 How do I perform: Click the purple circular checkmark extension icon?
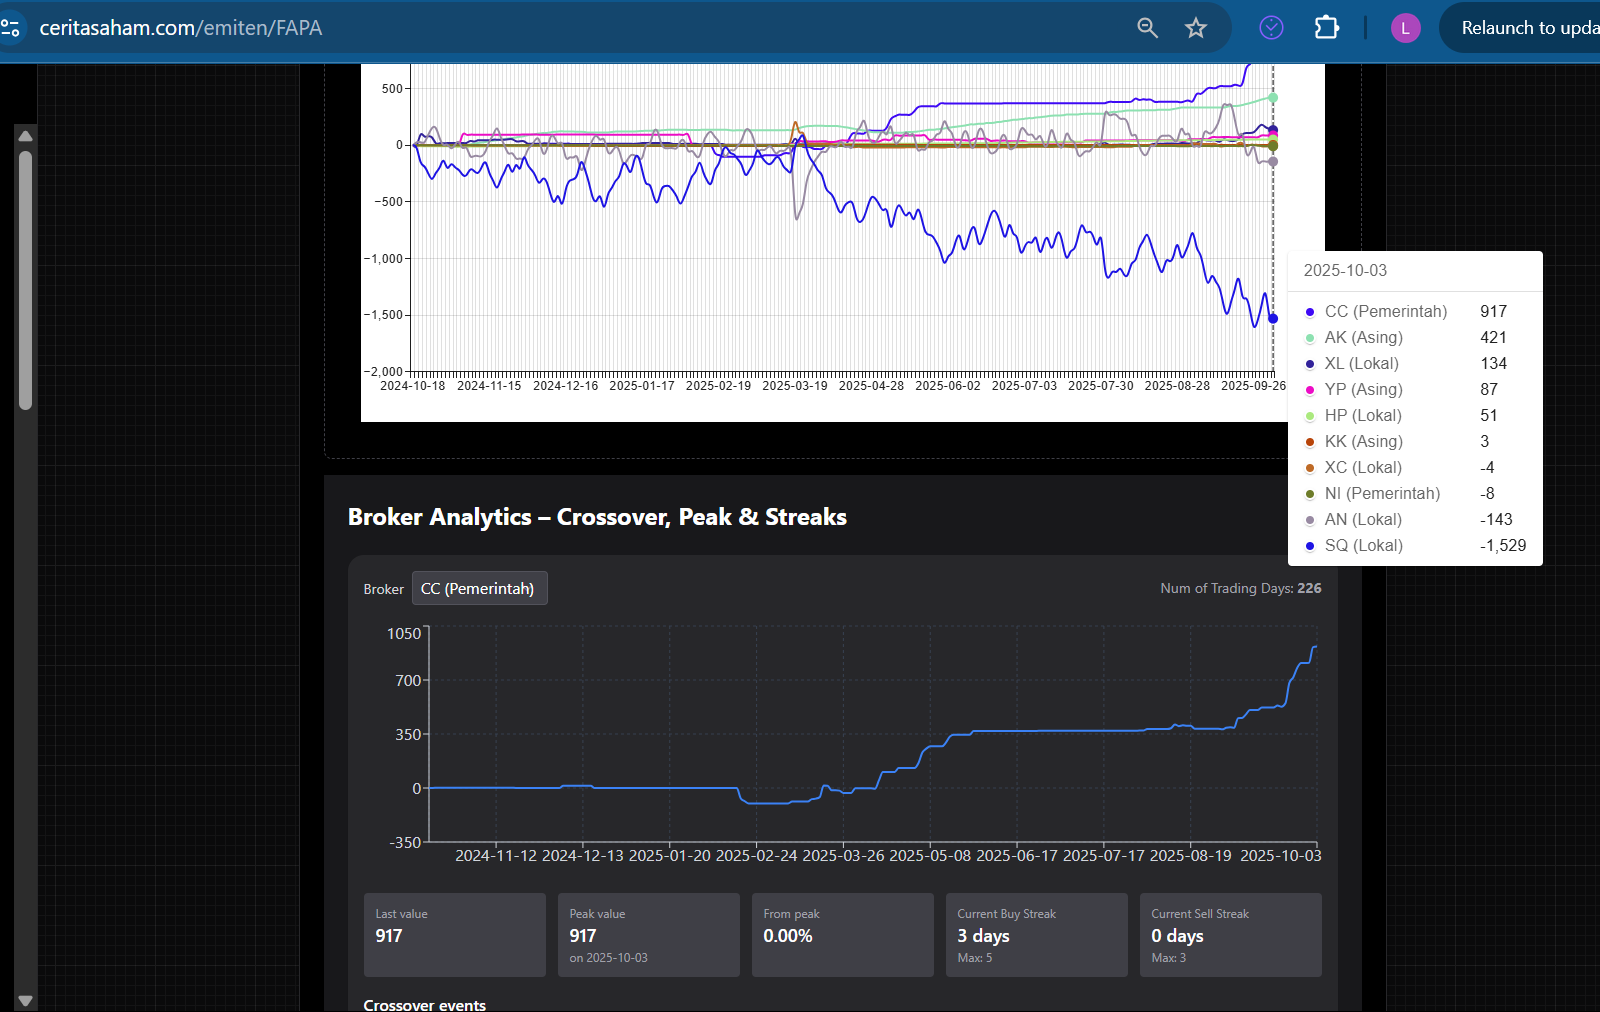point(1271,28)
